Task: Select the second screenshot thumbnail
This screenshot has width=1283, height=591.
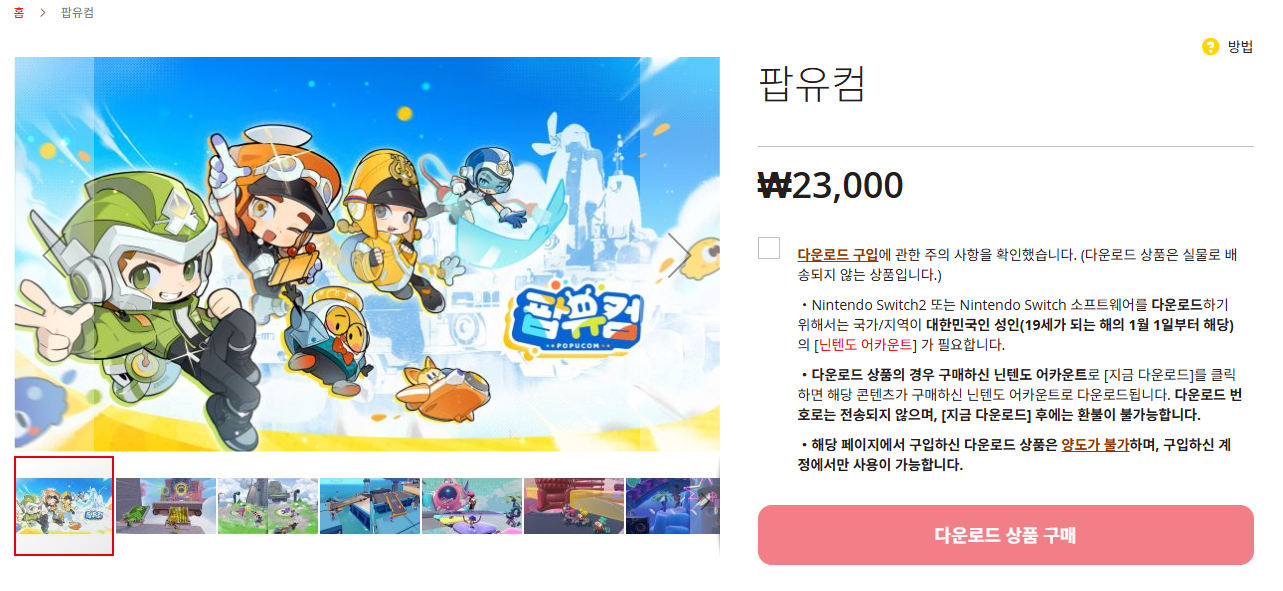Action: 166,506
